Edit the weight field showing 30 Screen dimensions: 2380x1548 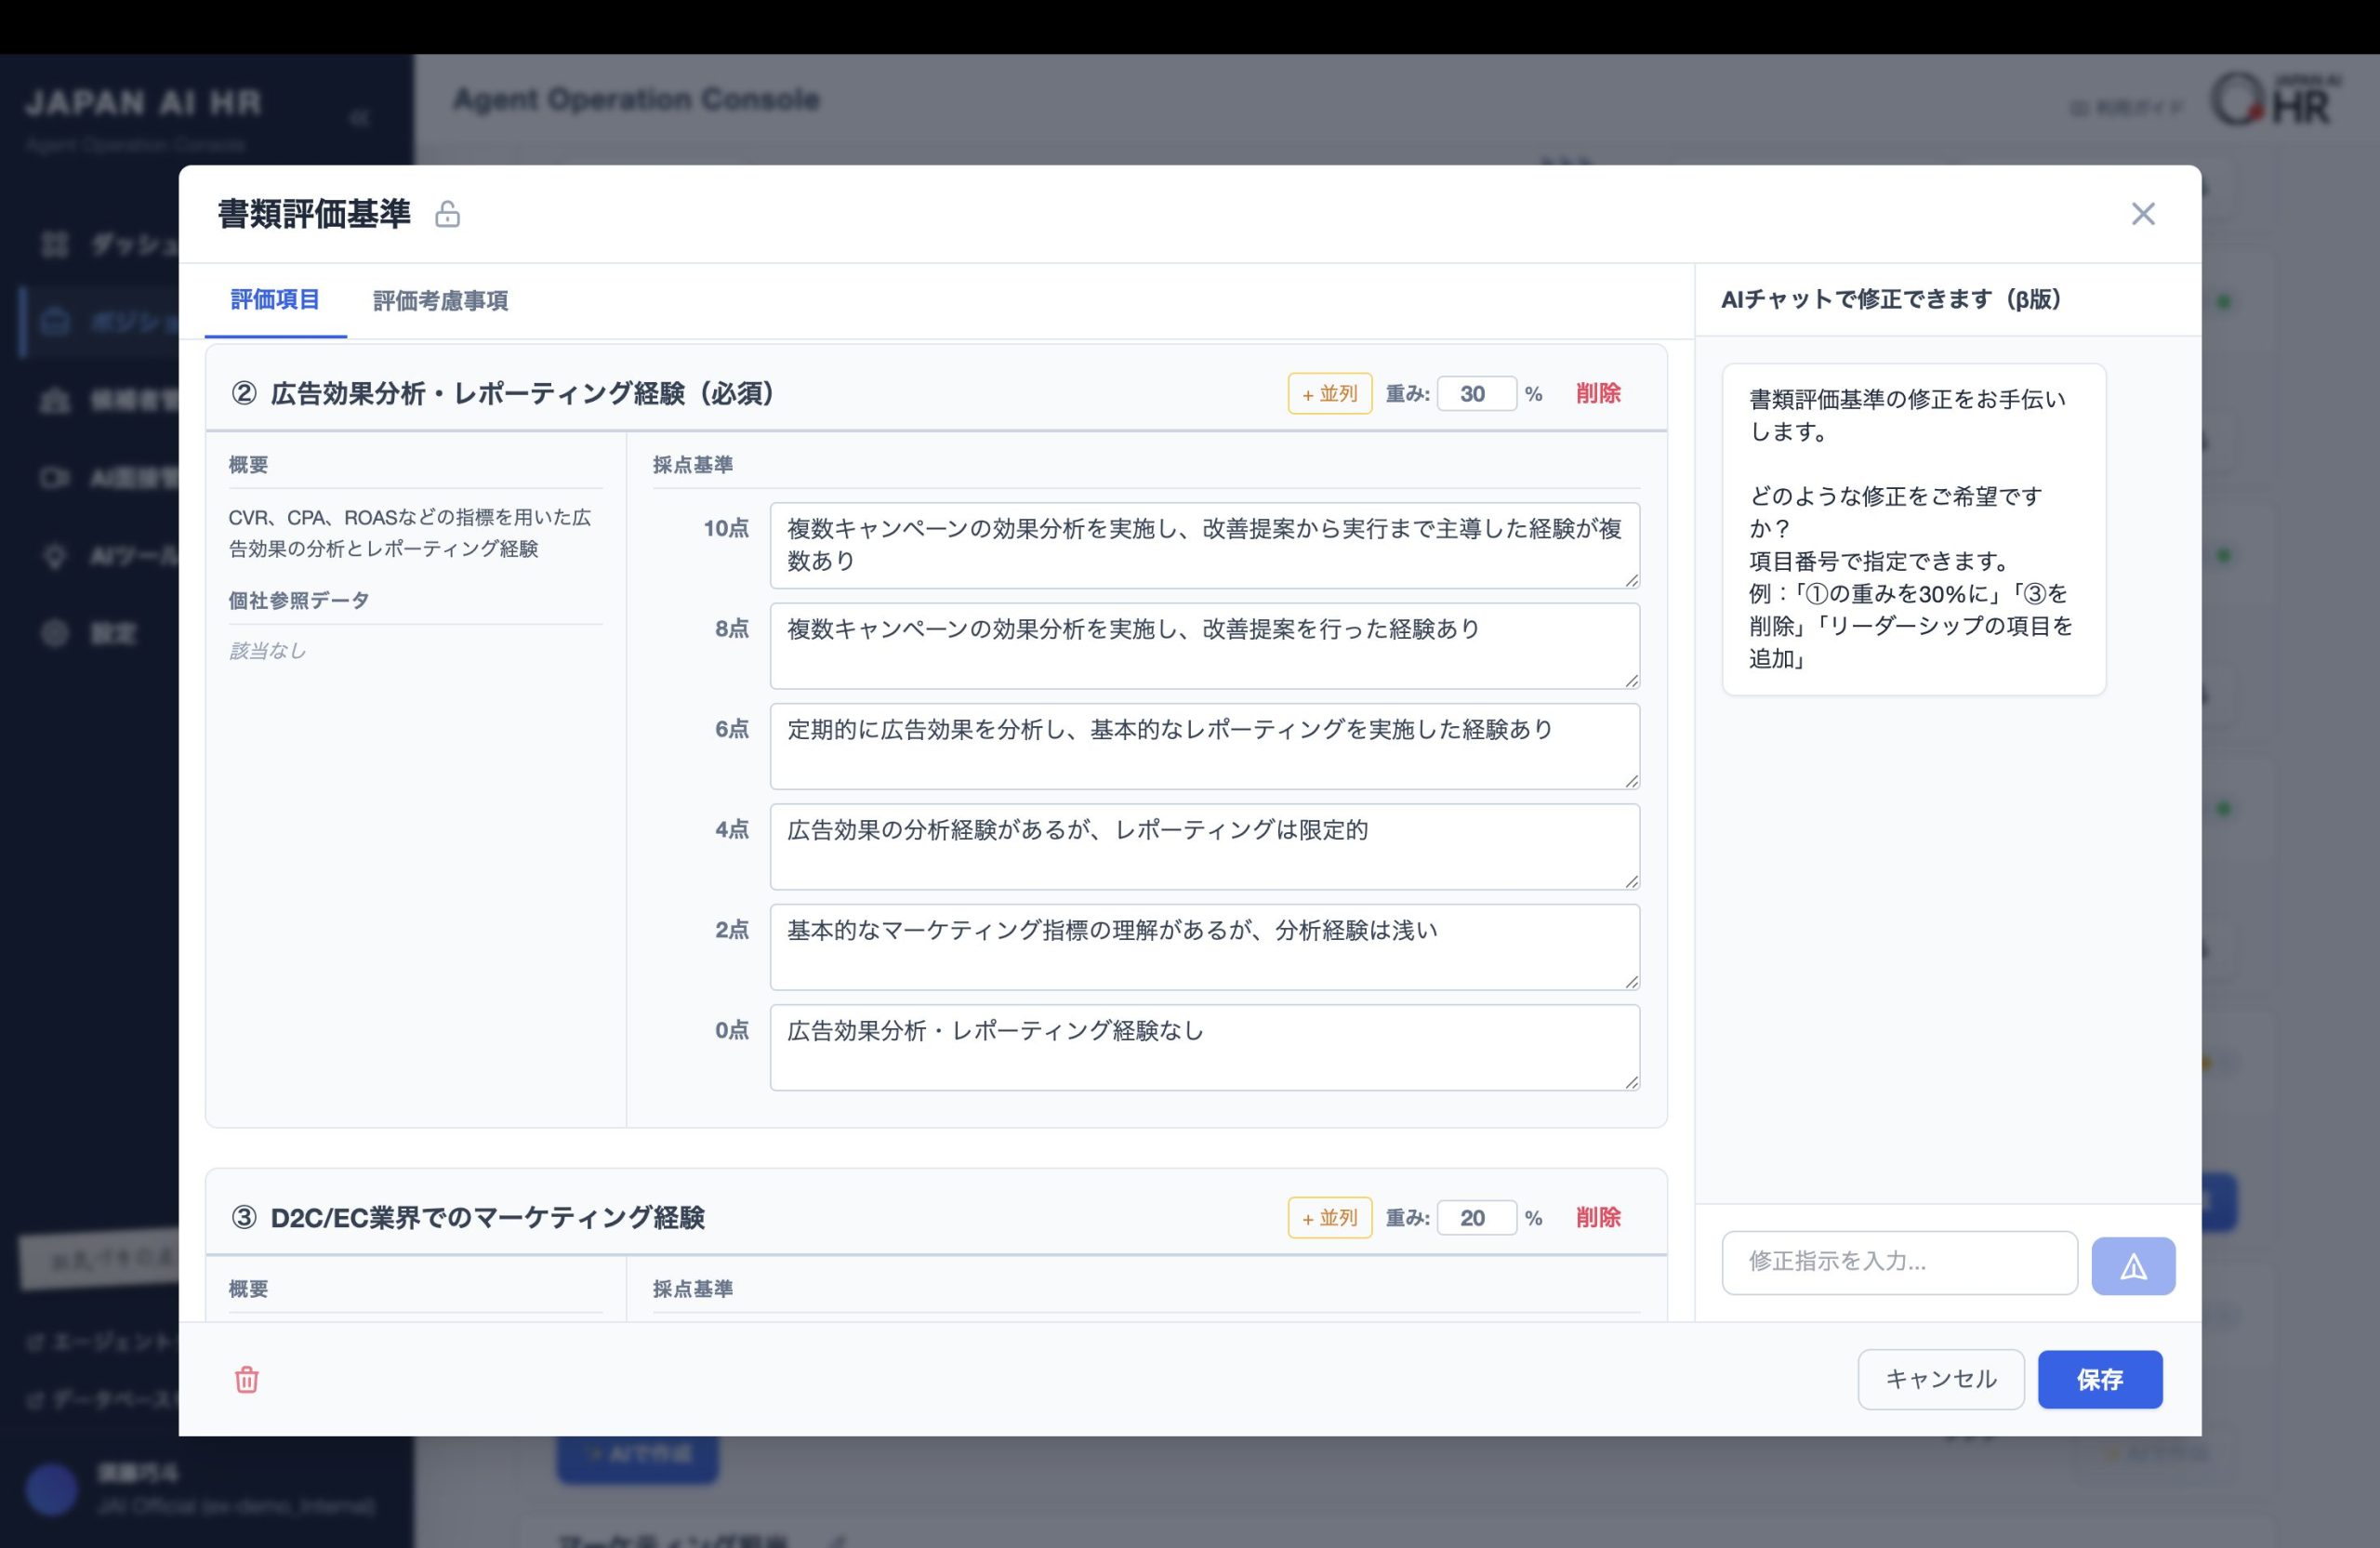pyautogui.click(x=1477, y=394)
